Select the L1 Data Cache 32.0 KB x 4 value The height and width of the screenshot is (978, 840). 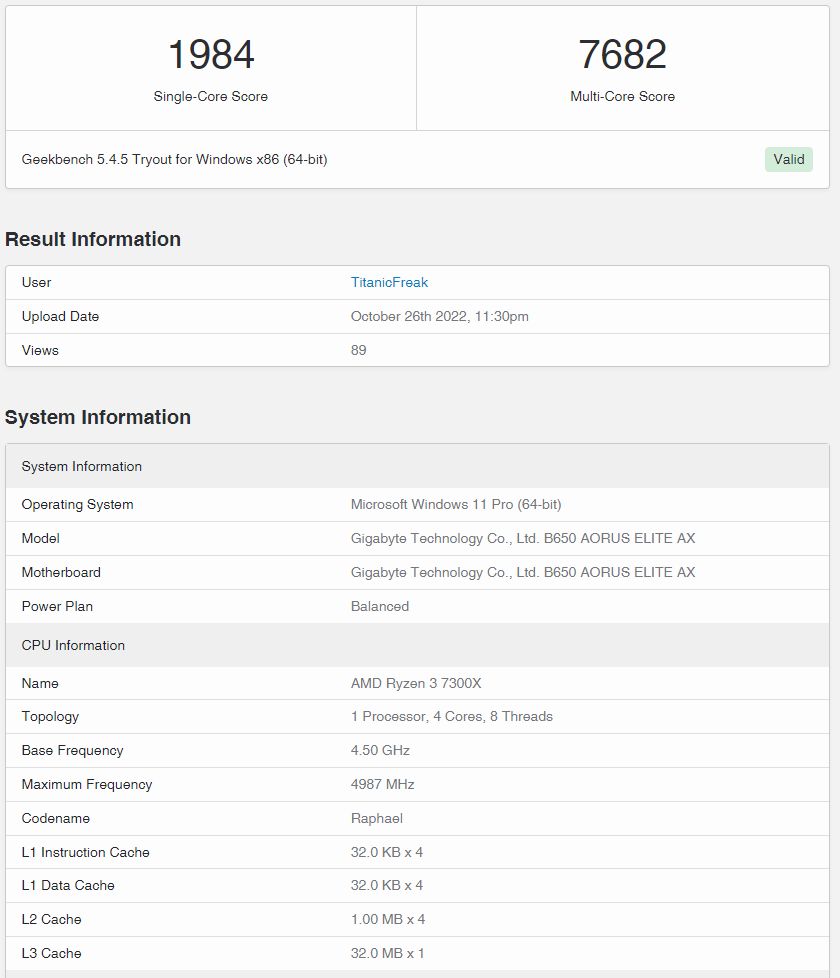pyautogui.click(x=387, y=885)
